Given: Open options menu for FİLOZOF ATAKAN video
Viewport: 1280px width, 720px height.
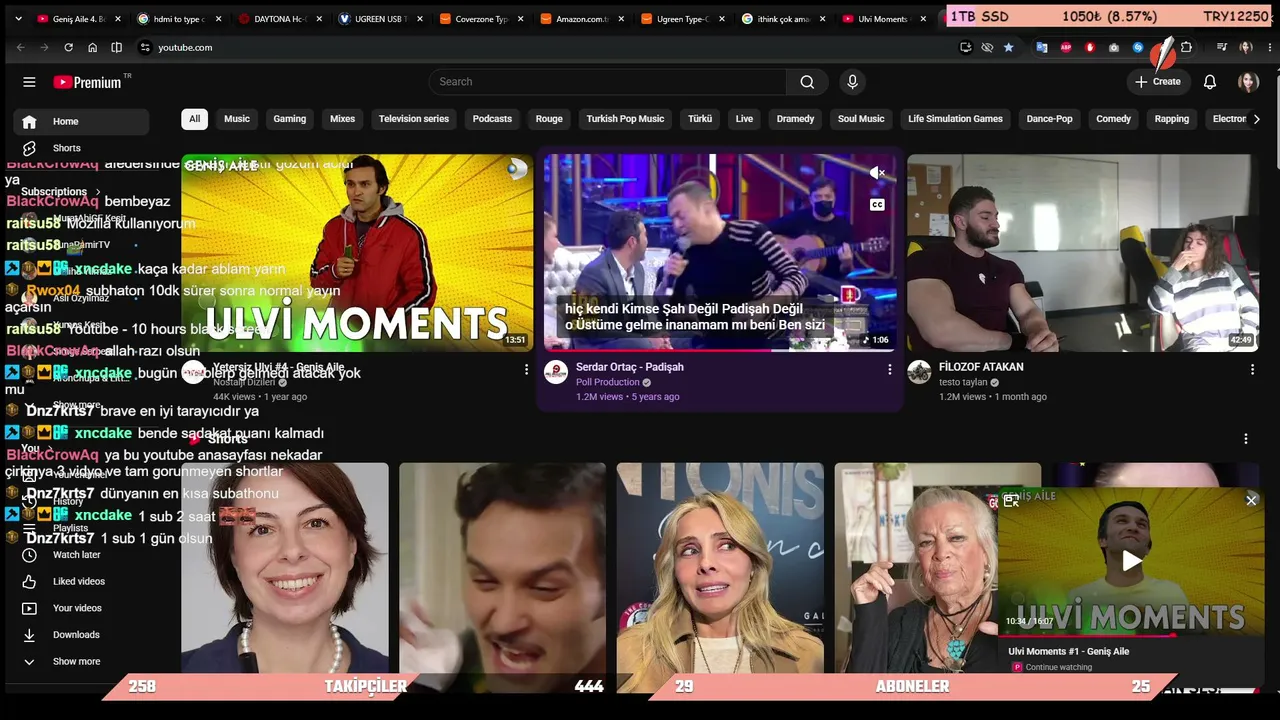Looking at the screenshot, I should click(x=1252, y=369).
